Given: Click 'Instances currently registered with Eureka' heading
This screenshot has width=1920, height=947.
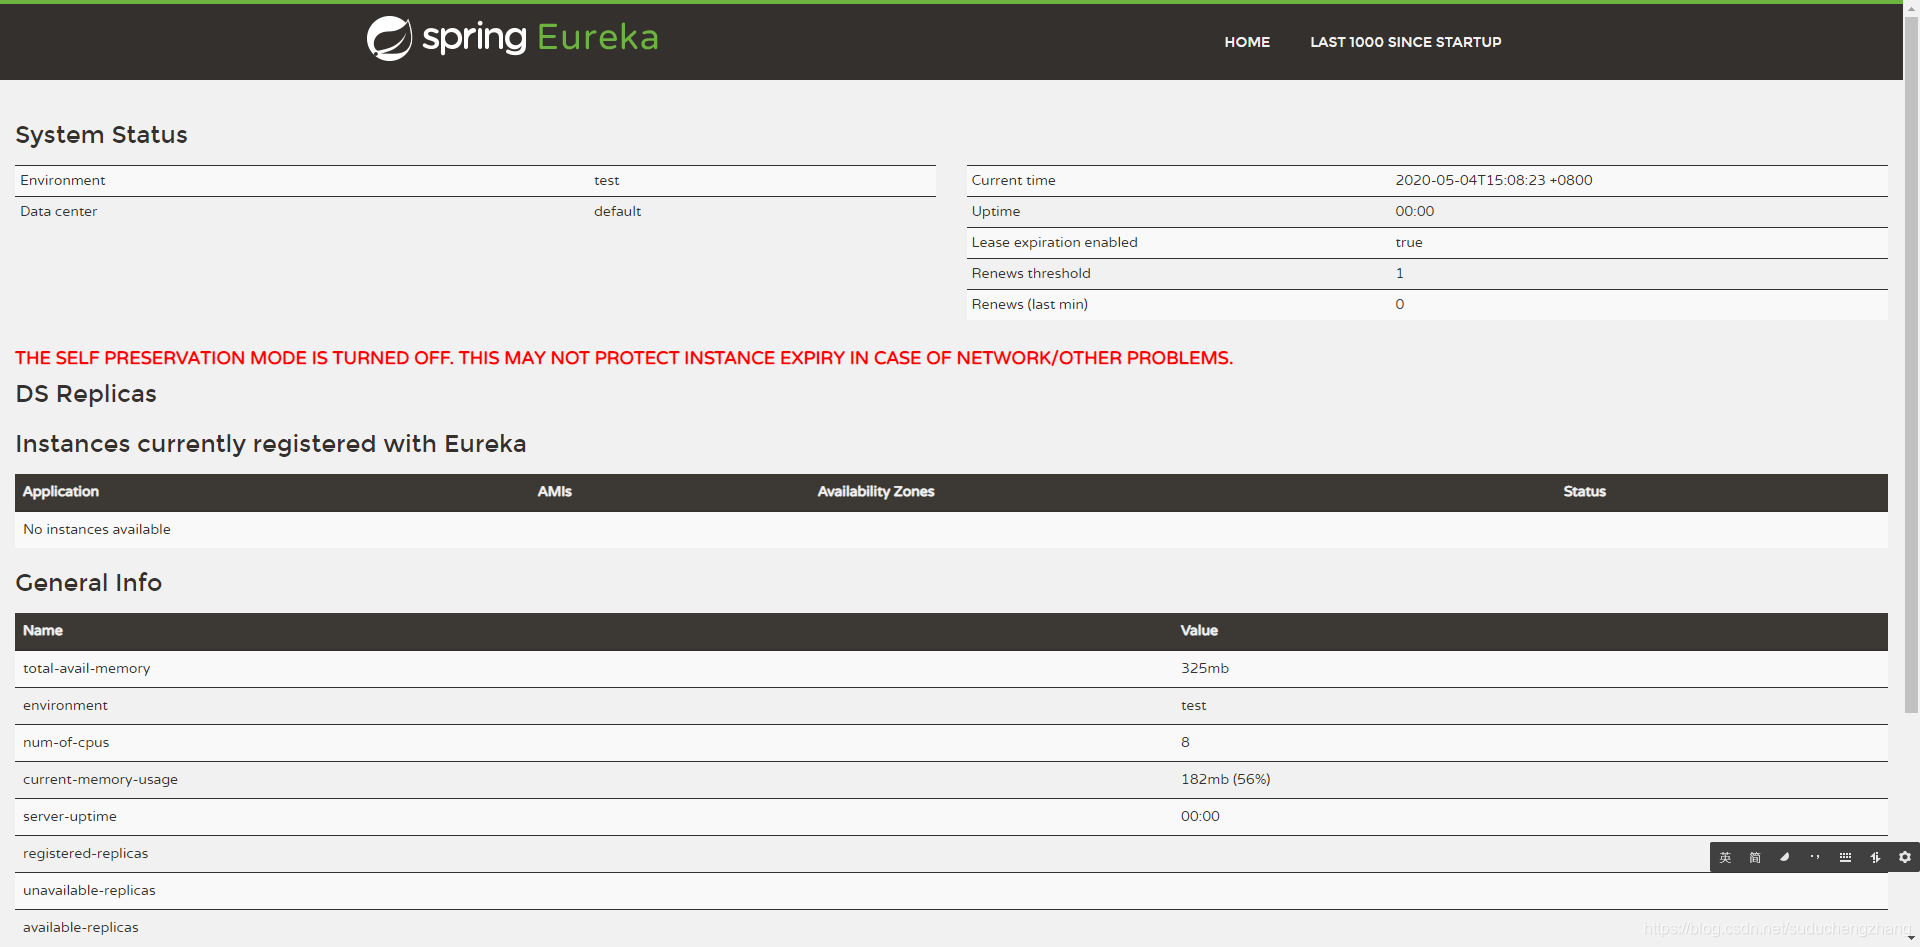Looking at the screenshot, I should tap(270, 444).
